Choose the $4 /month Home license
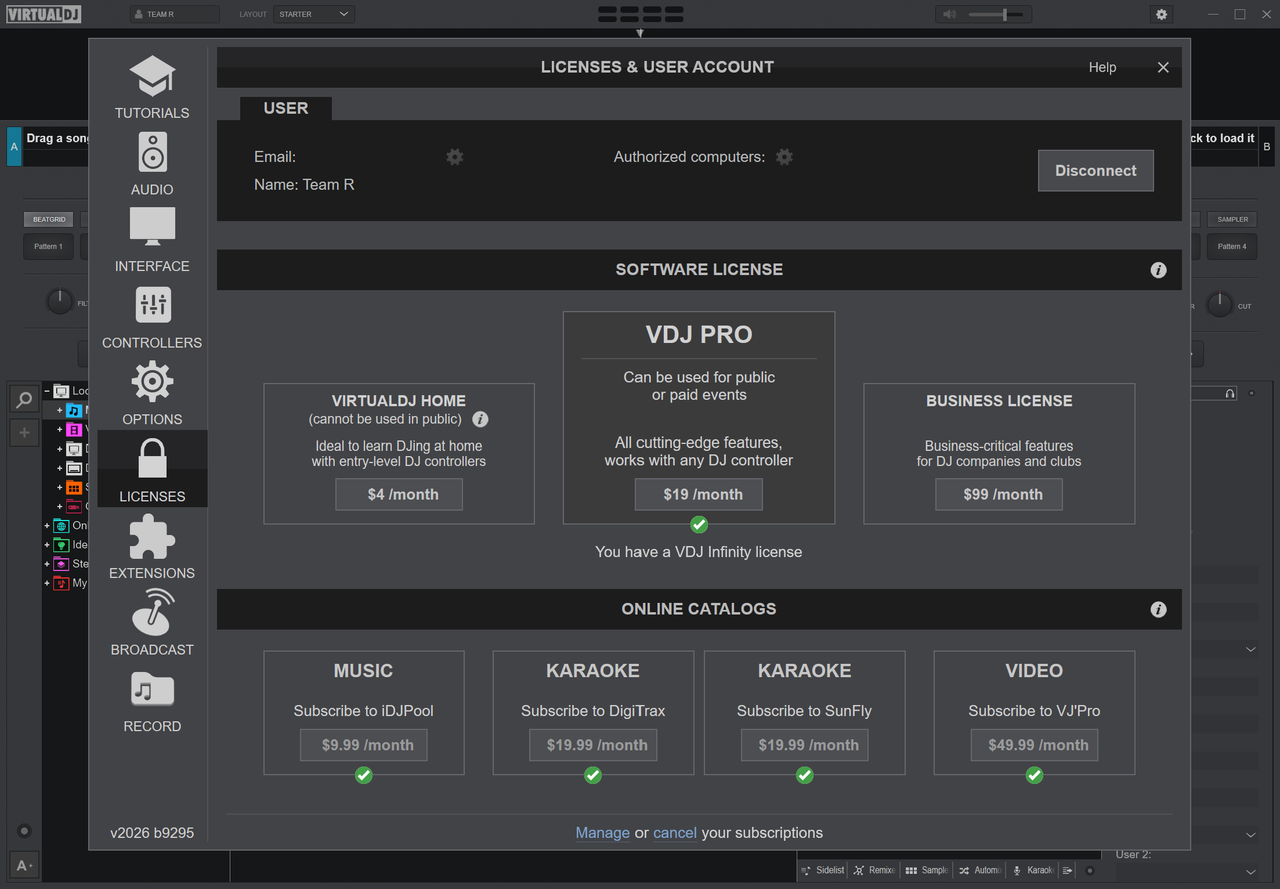 pyautogui.click(x=399, y=494)
